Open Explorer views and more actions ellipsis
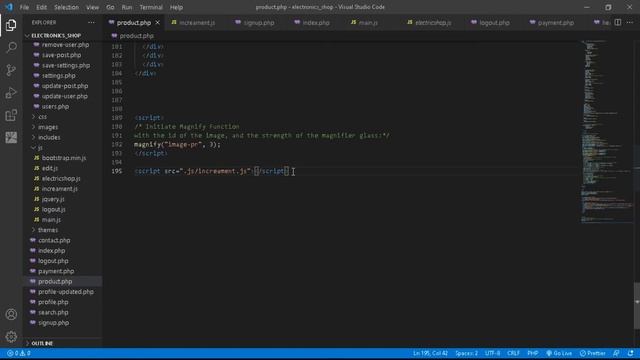Viewport: 640px width, 360px height. 91,22
